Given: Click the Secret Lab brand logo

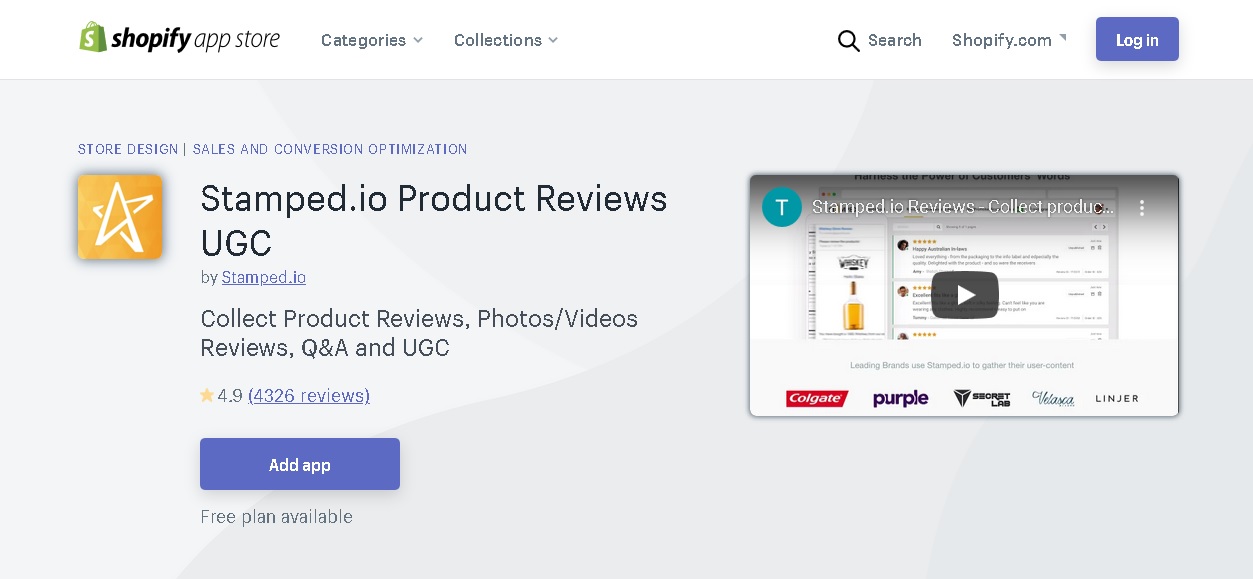Looking at the screenshot, I should [x=982, y=398].
